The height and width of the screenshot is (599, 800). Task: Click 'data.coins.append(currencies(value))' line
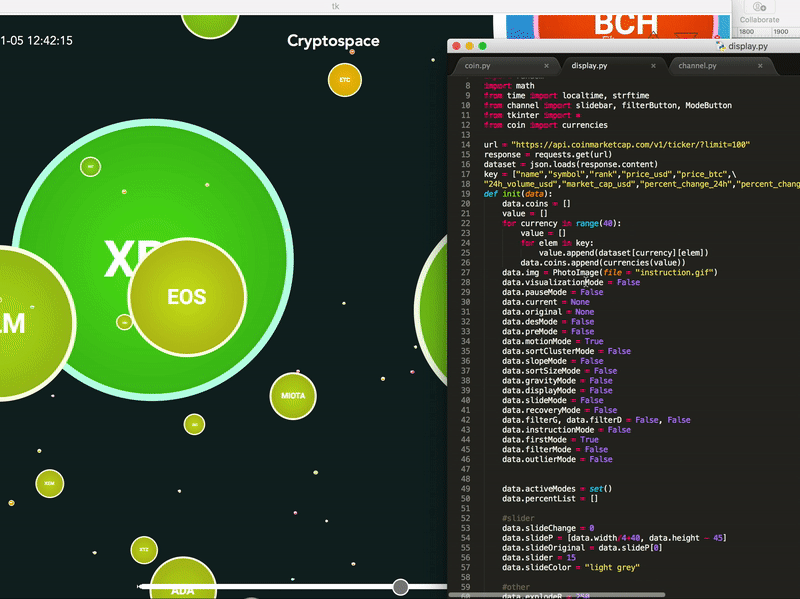click(603, 263)
